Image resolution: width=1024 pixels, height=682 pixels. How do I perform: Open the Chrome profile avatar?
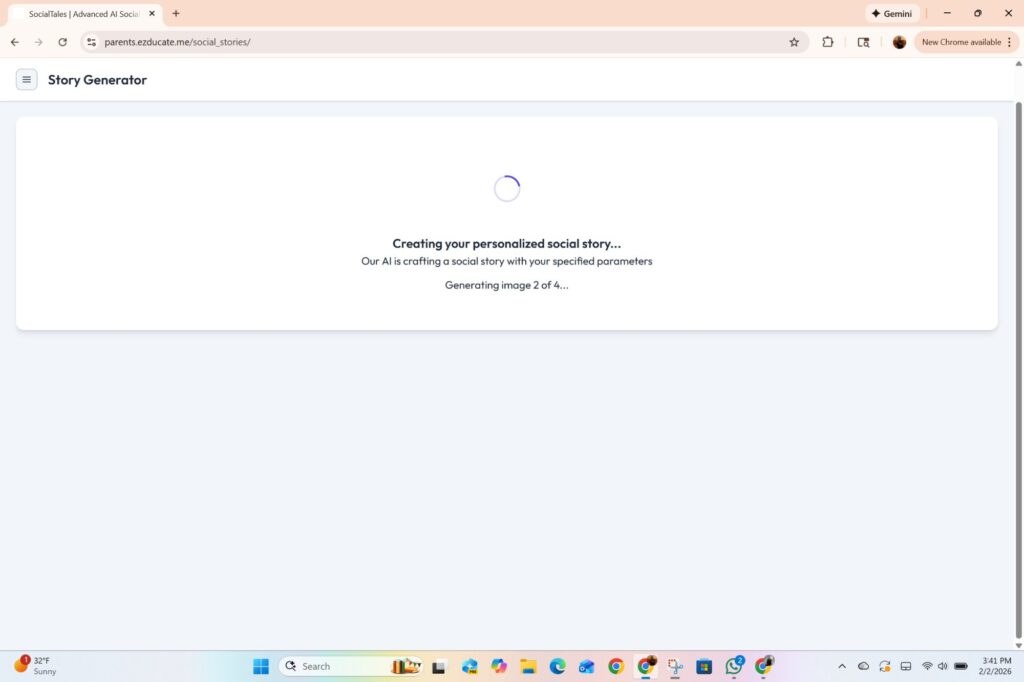[x=899, y=42]
